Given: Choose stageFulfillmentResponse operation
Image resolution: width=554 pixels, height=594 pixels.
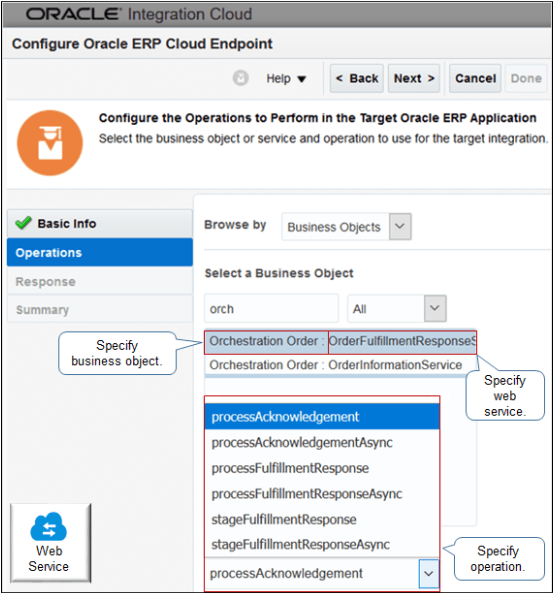Looking at the screenshot, I should [322, 519].
